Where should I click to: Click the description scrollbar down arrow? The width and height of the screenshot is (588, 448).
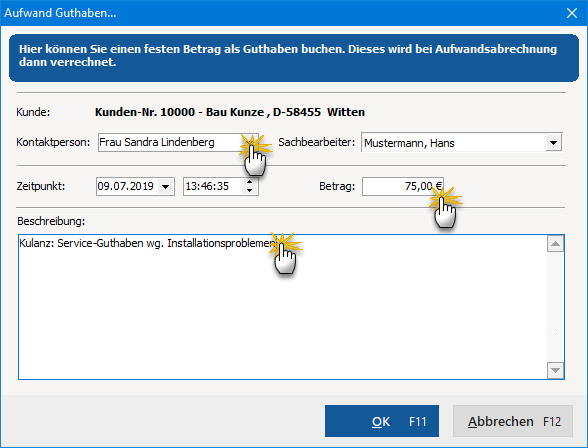555,370
